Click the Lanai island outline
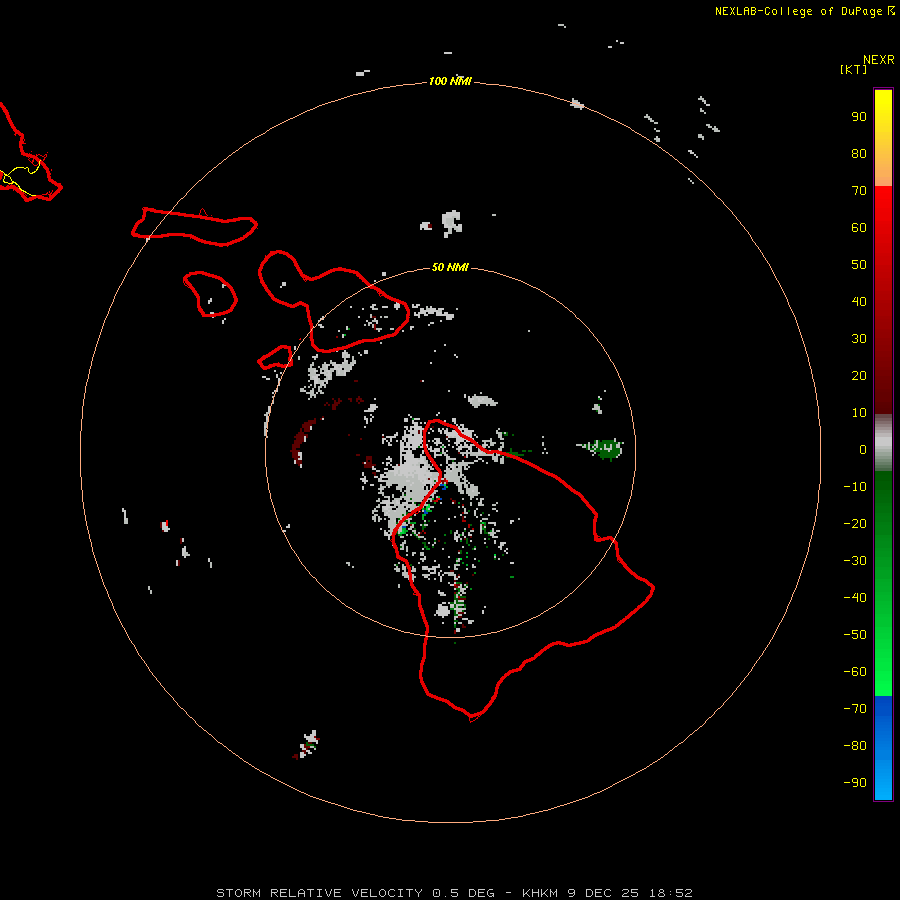 (210, 294)
